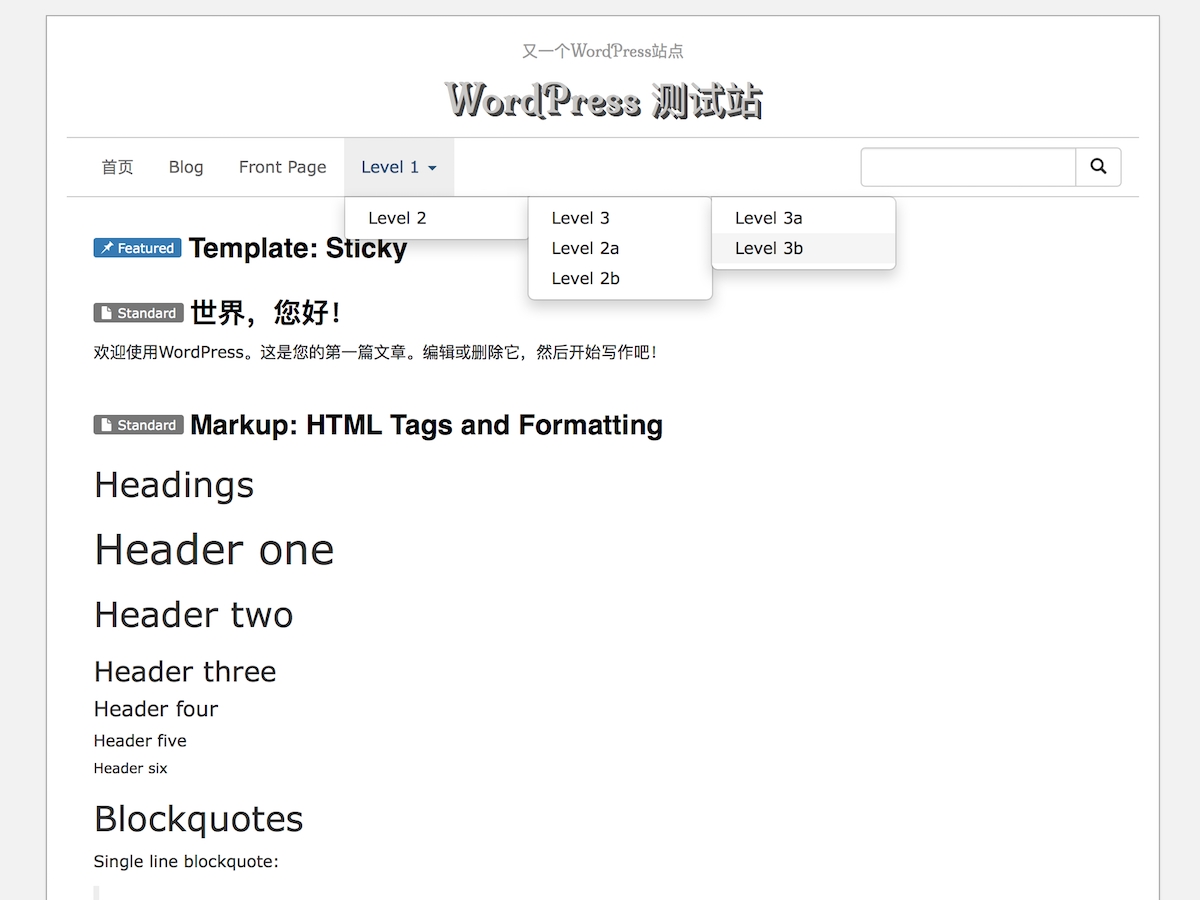Click the Standard badge beside 世界，您好！

(x=138, y=313)
